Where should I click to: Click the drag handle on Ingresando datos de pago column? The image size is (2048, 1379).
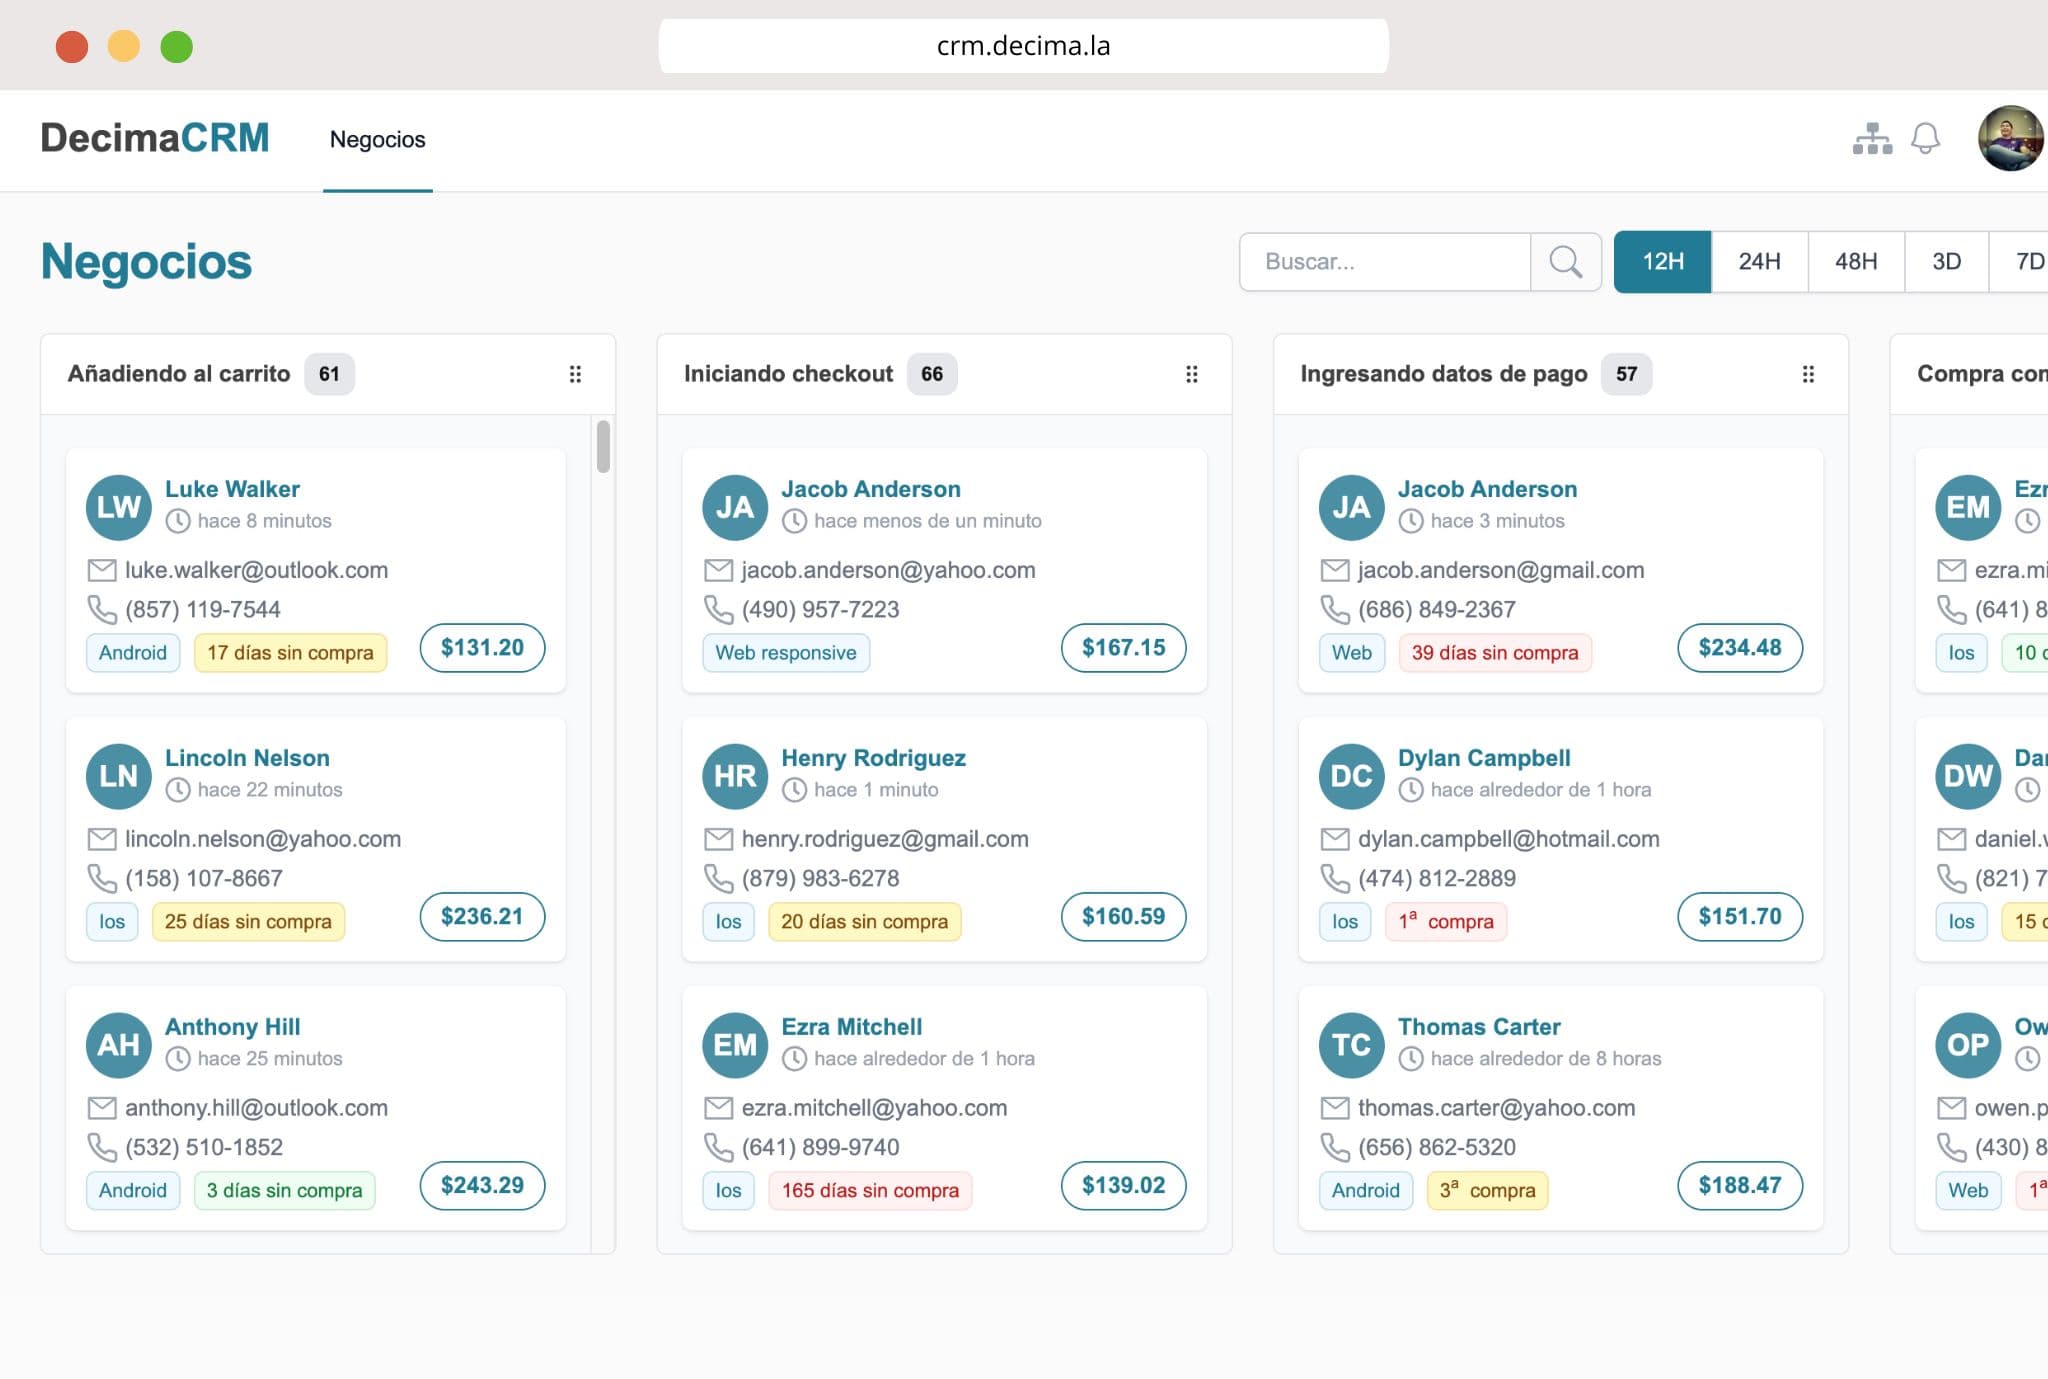click(x=1807, y=374)
